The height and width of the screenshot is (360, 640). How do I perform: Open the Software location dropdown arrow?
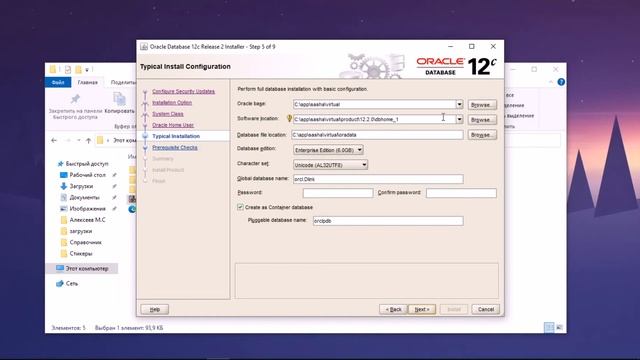pos(459,119)
